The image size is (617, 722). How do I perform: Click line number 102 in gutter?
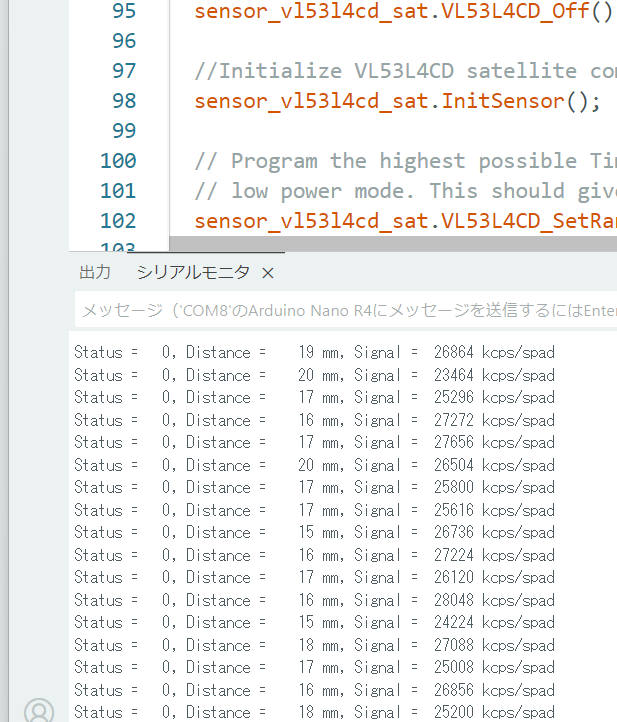click(119, 221)
